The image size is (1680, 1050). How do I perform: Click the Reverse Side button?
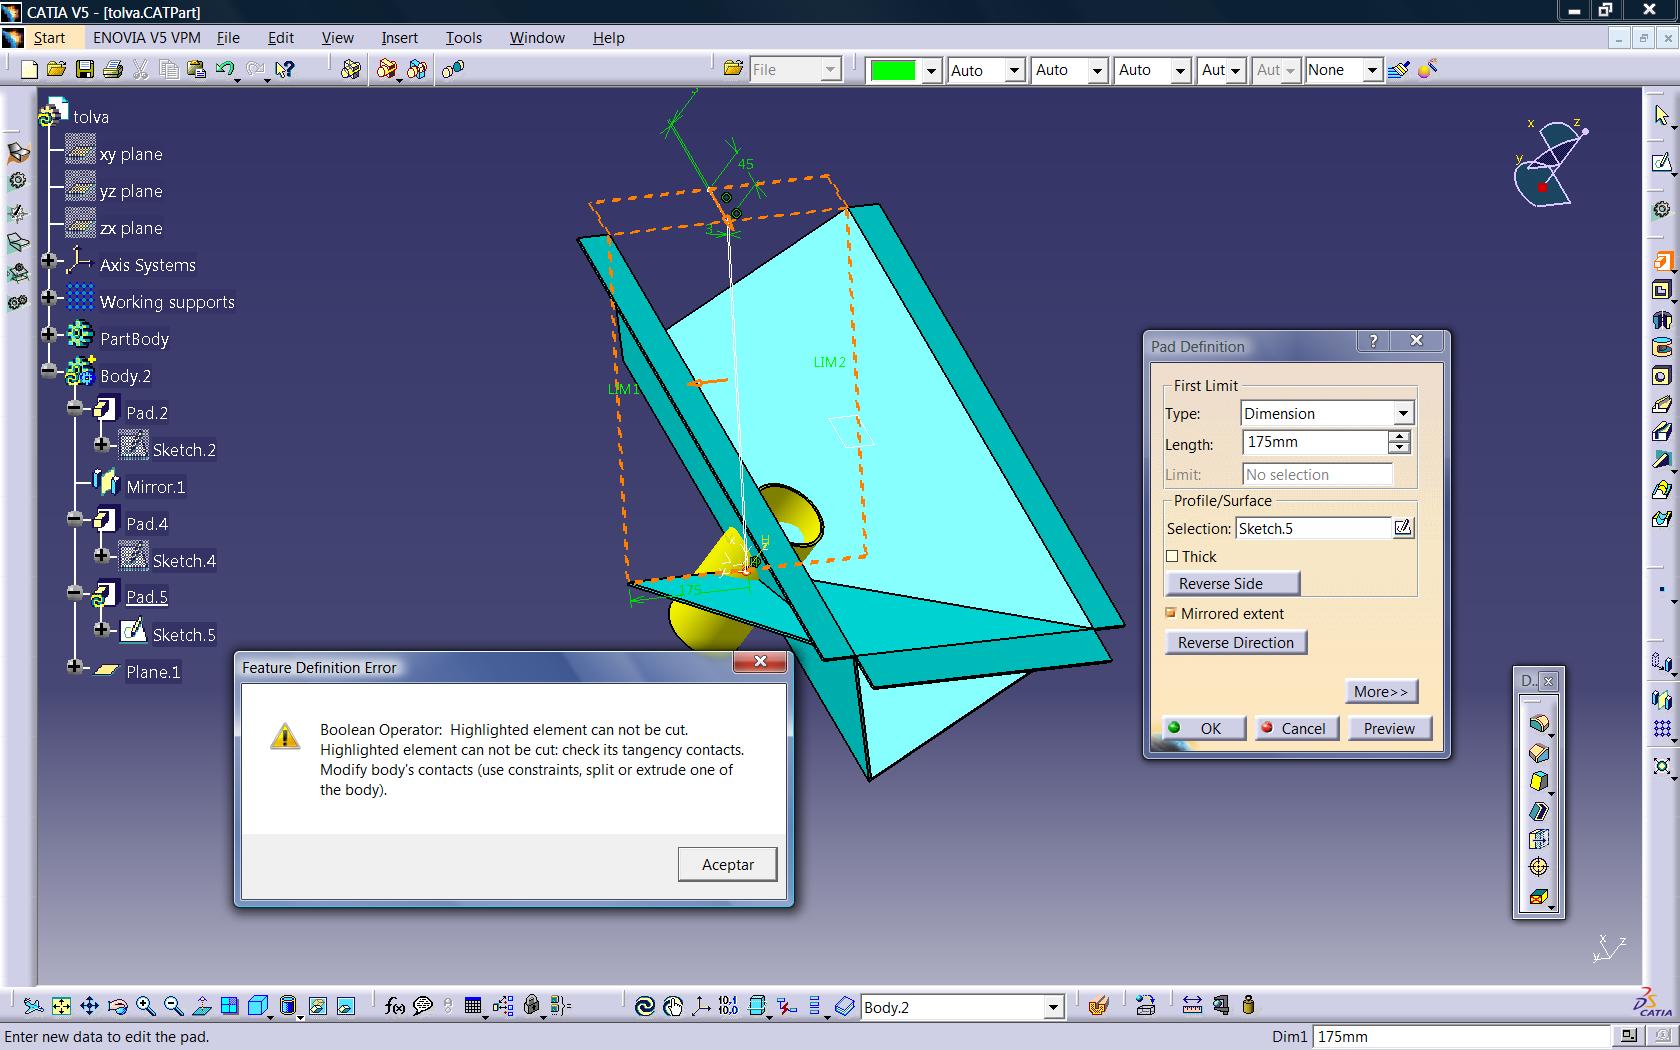pos(1232,583)
